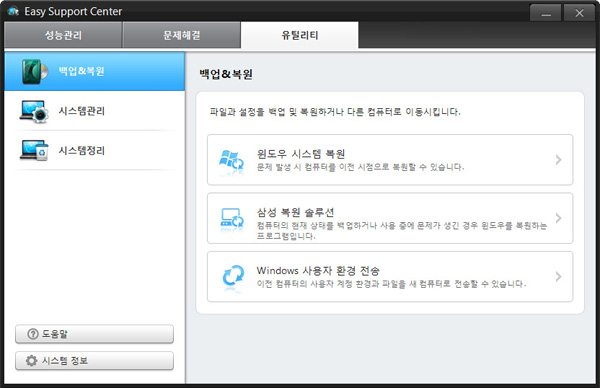Click the 삼성 복원 솔루션 icon
The image size is (600, 388).
[232, 218]
